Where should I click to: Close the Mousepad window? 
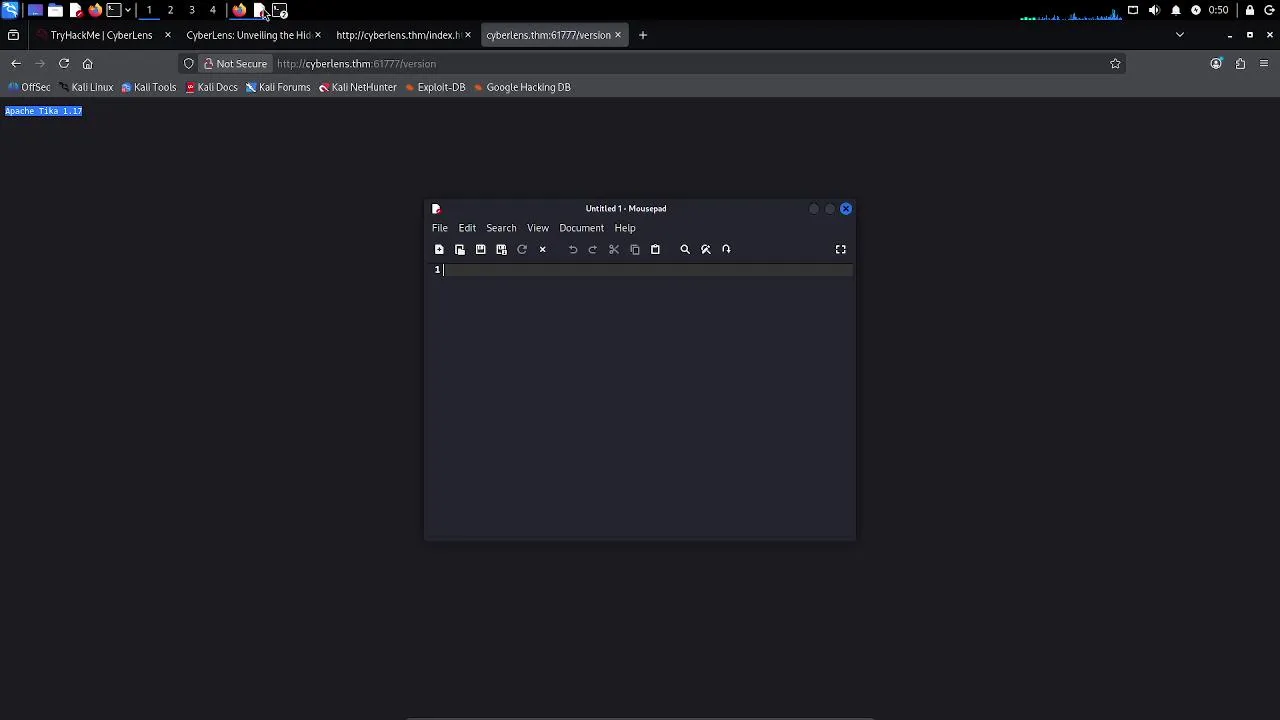click(846, 208)
